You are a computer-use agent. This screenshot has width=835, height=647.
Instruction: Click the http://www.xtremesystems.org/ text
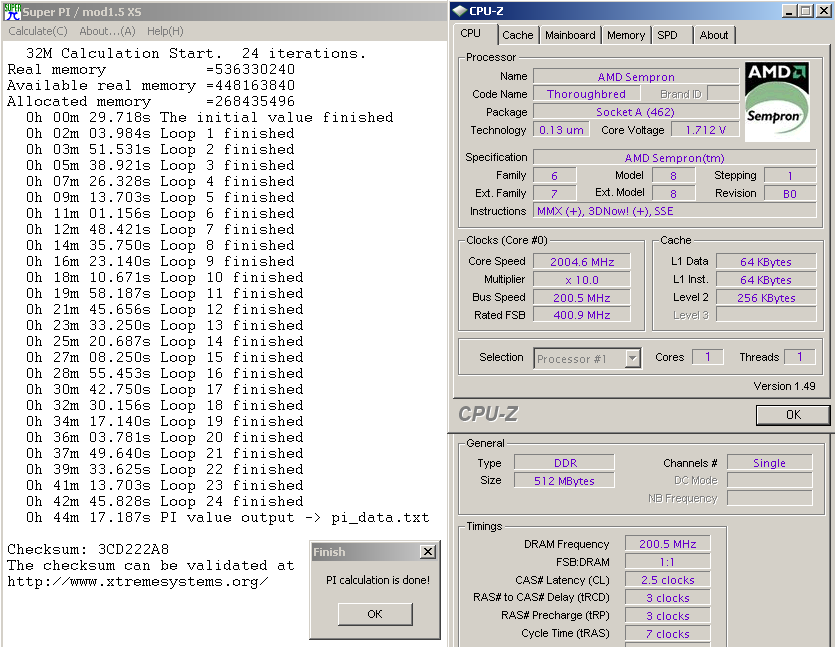[137, 582]
